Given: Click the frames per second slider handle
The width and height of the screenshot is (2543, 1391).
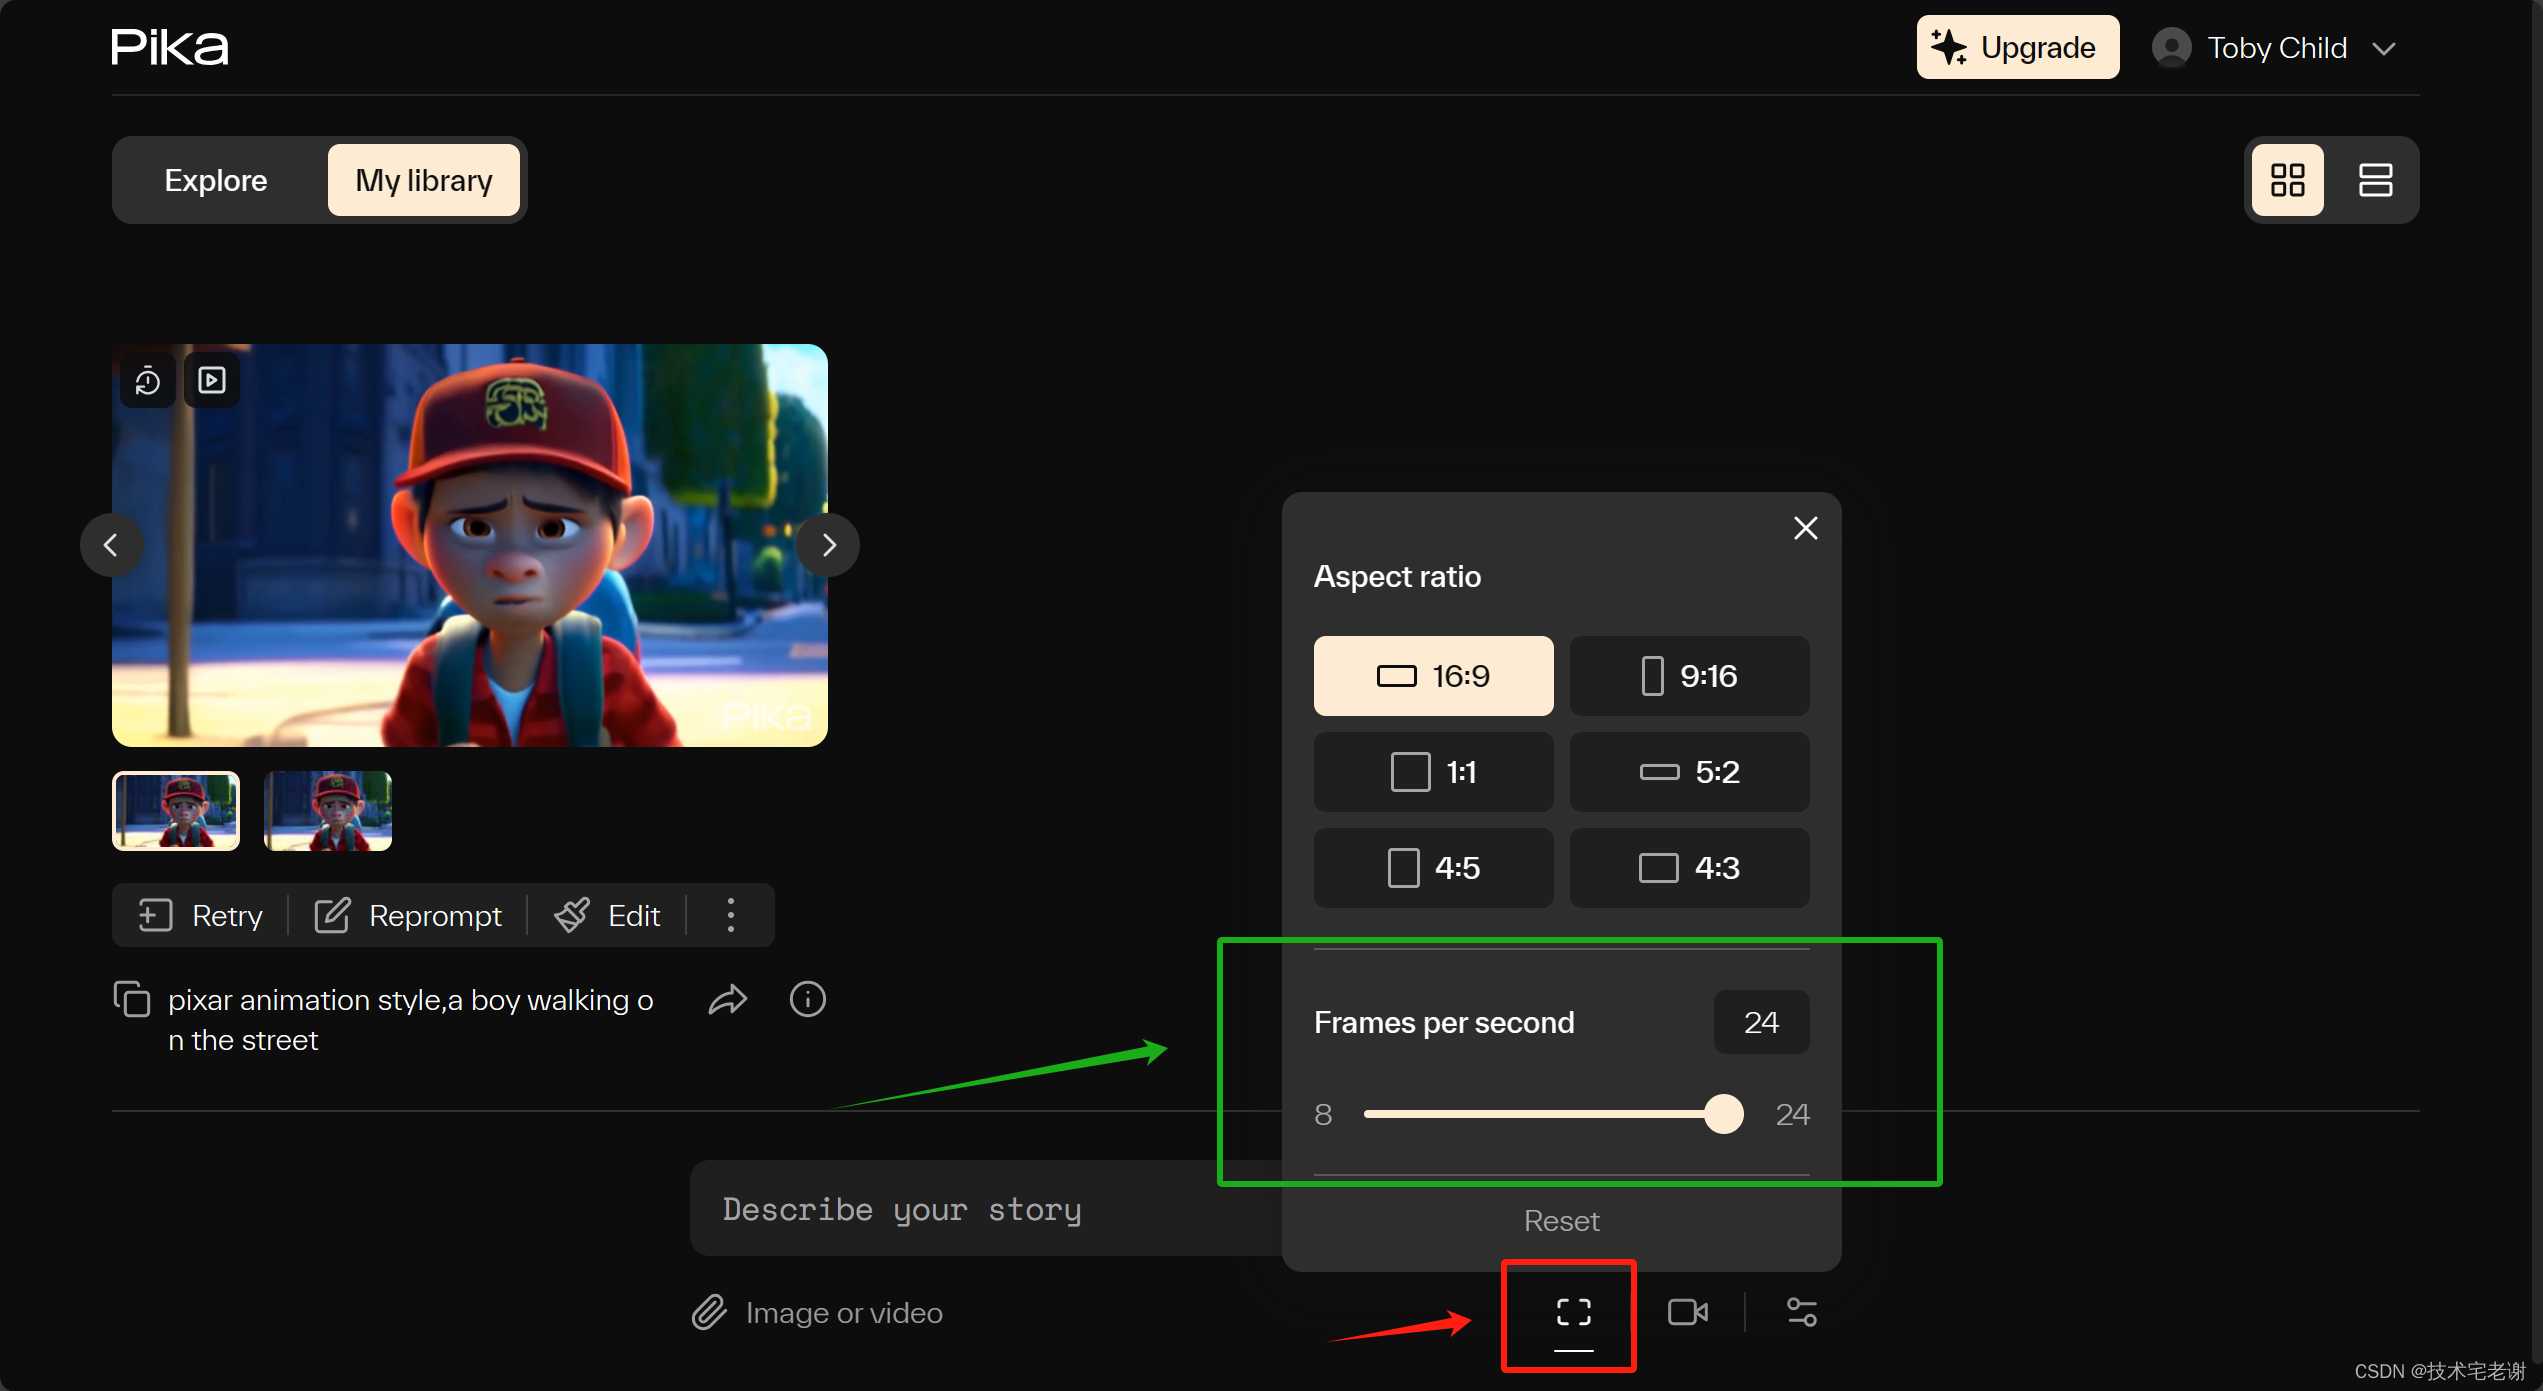Looking at the screenshot, I should pos(1724,1114).
